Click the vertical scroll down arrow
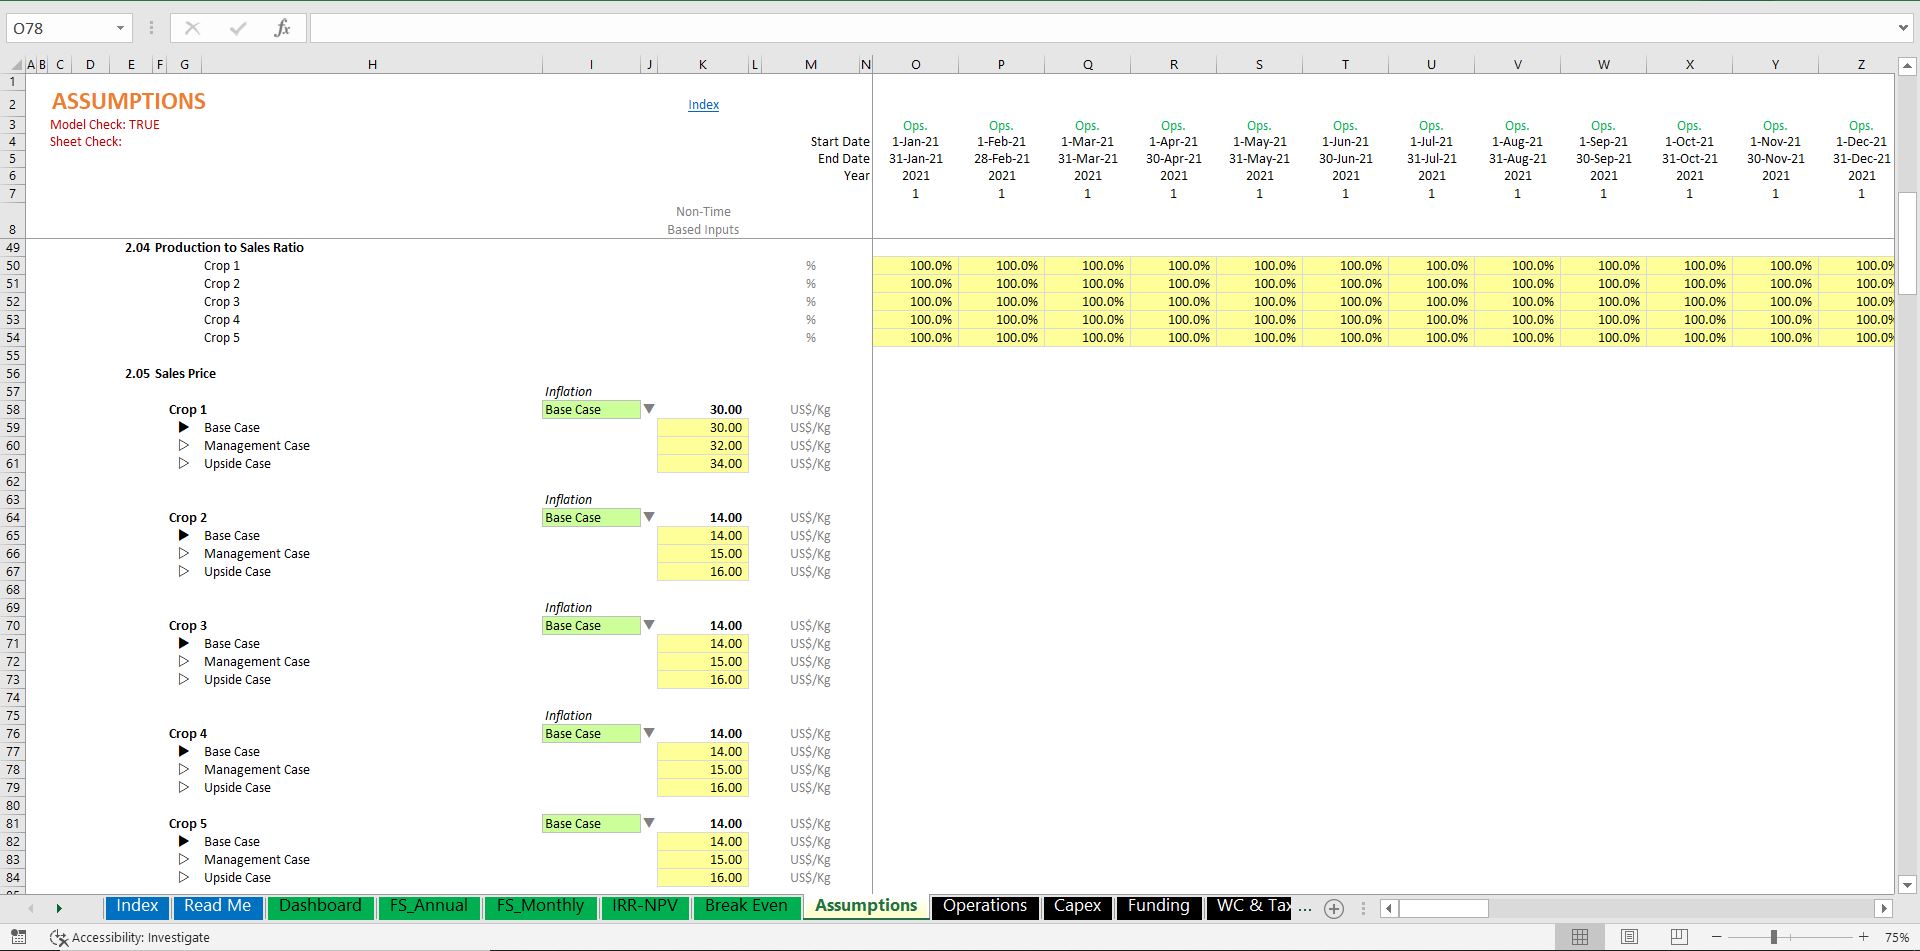This screenshot has width=1920, height=951. (x=1907, y=884)
